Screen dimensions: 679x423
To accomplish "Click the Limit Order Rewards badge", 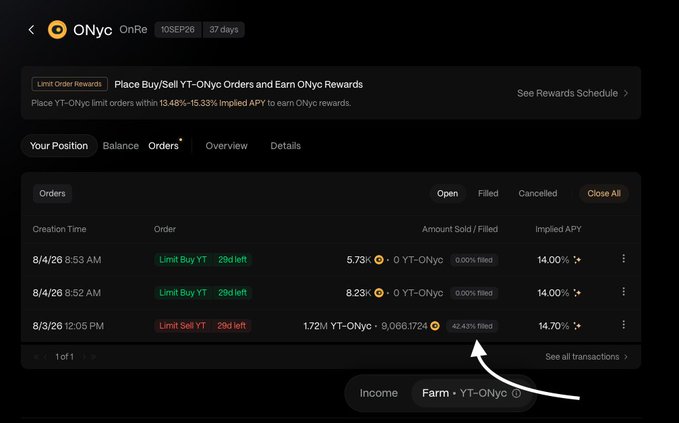I will click(69, 84).
